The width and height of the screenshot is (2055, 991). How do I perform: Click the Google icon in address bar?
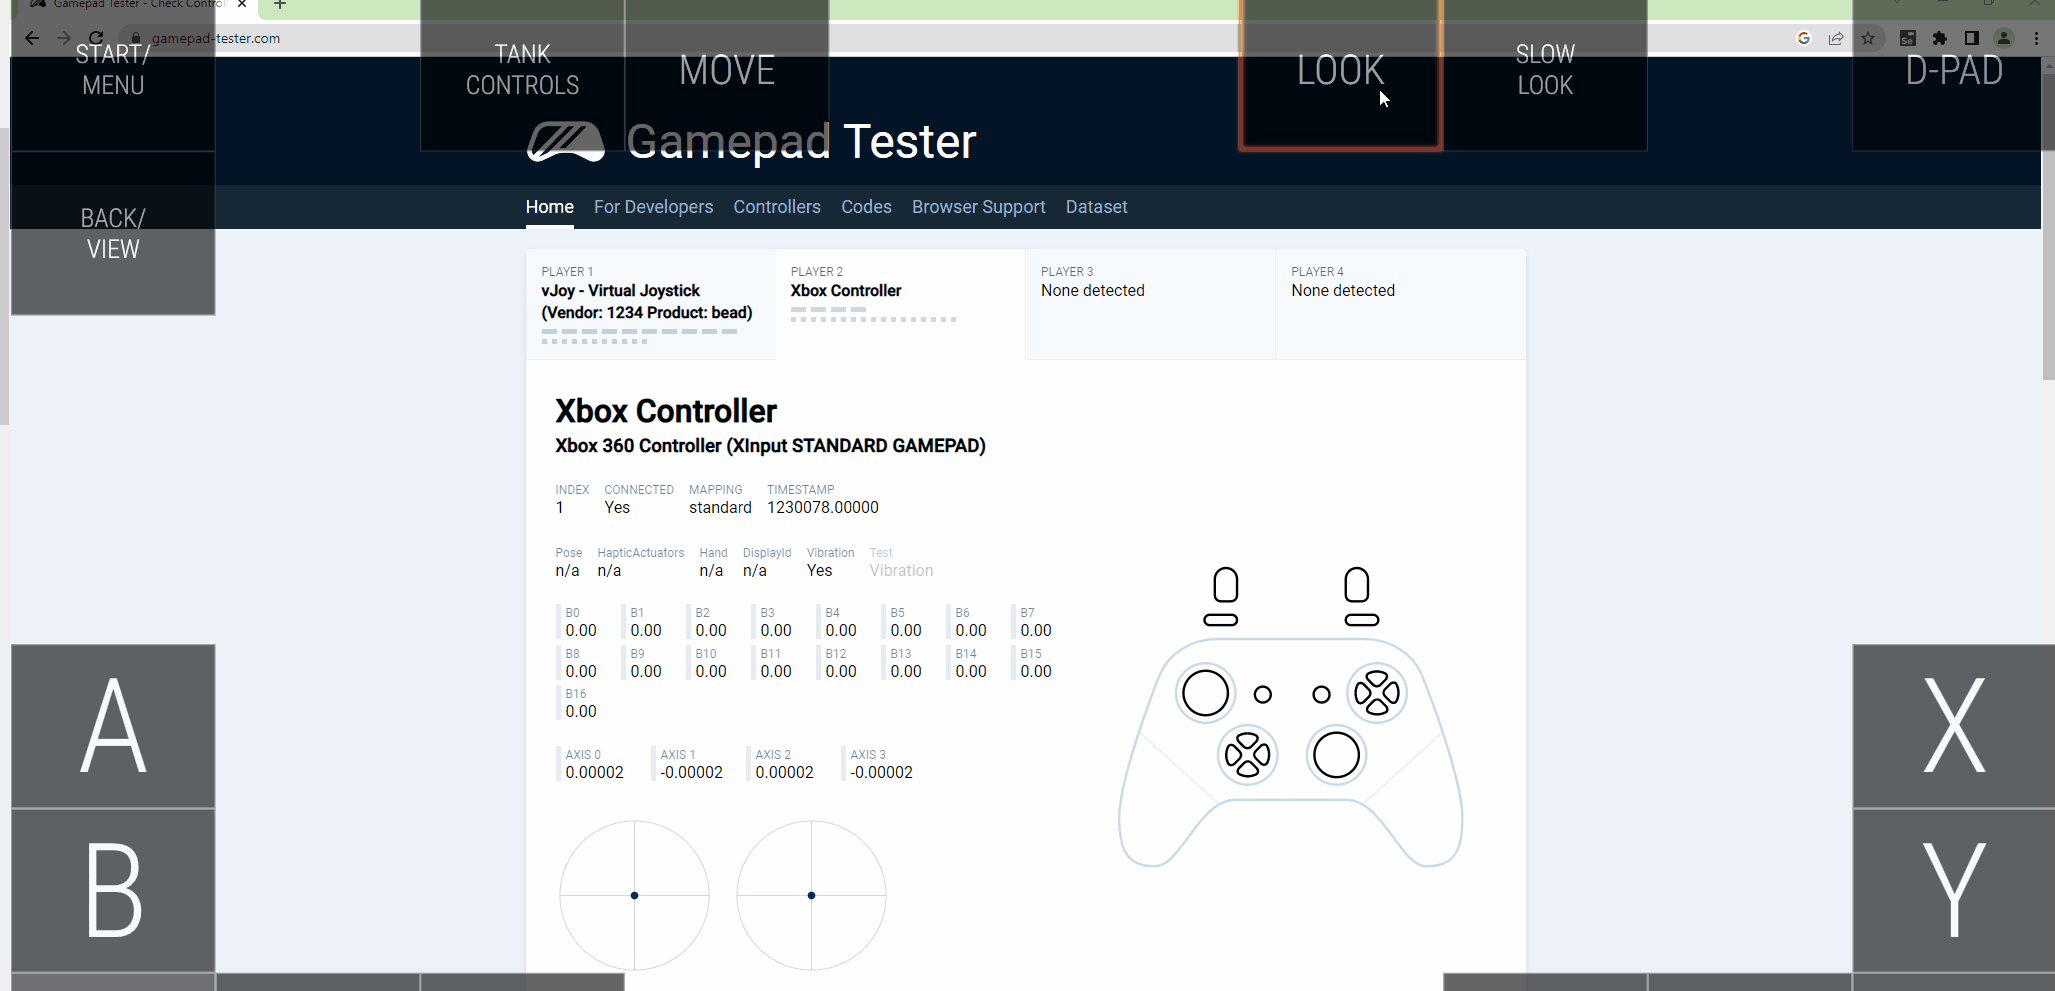pos(1804,38)
